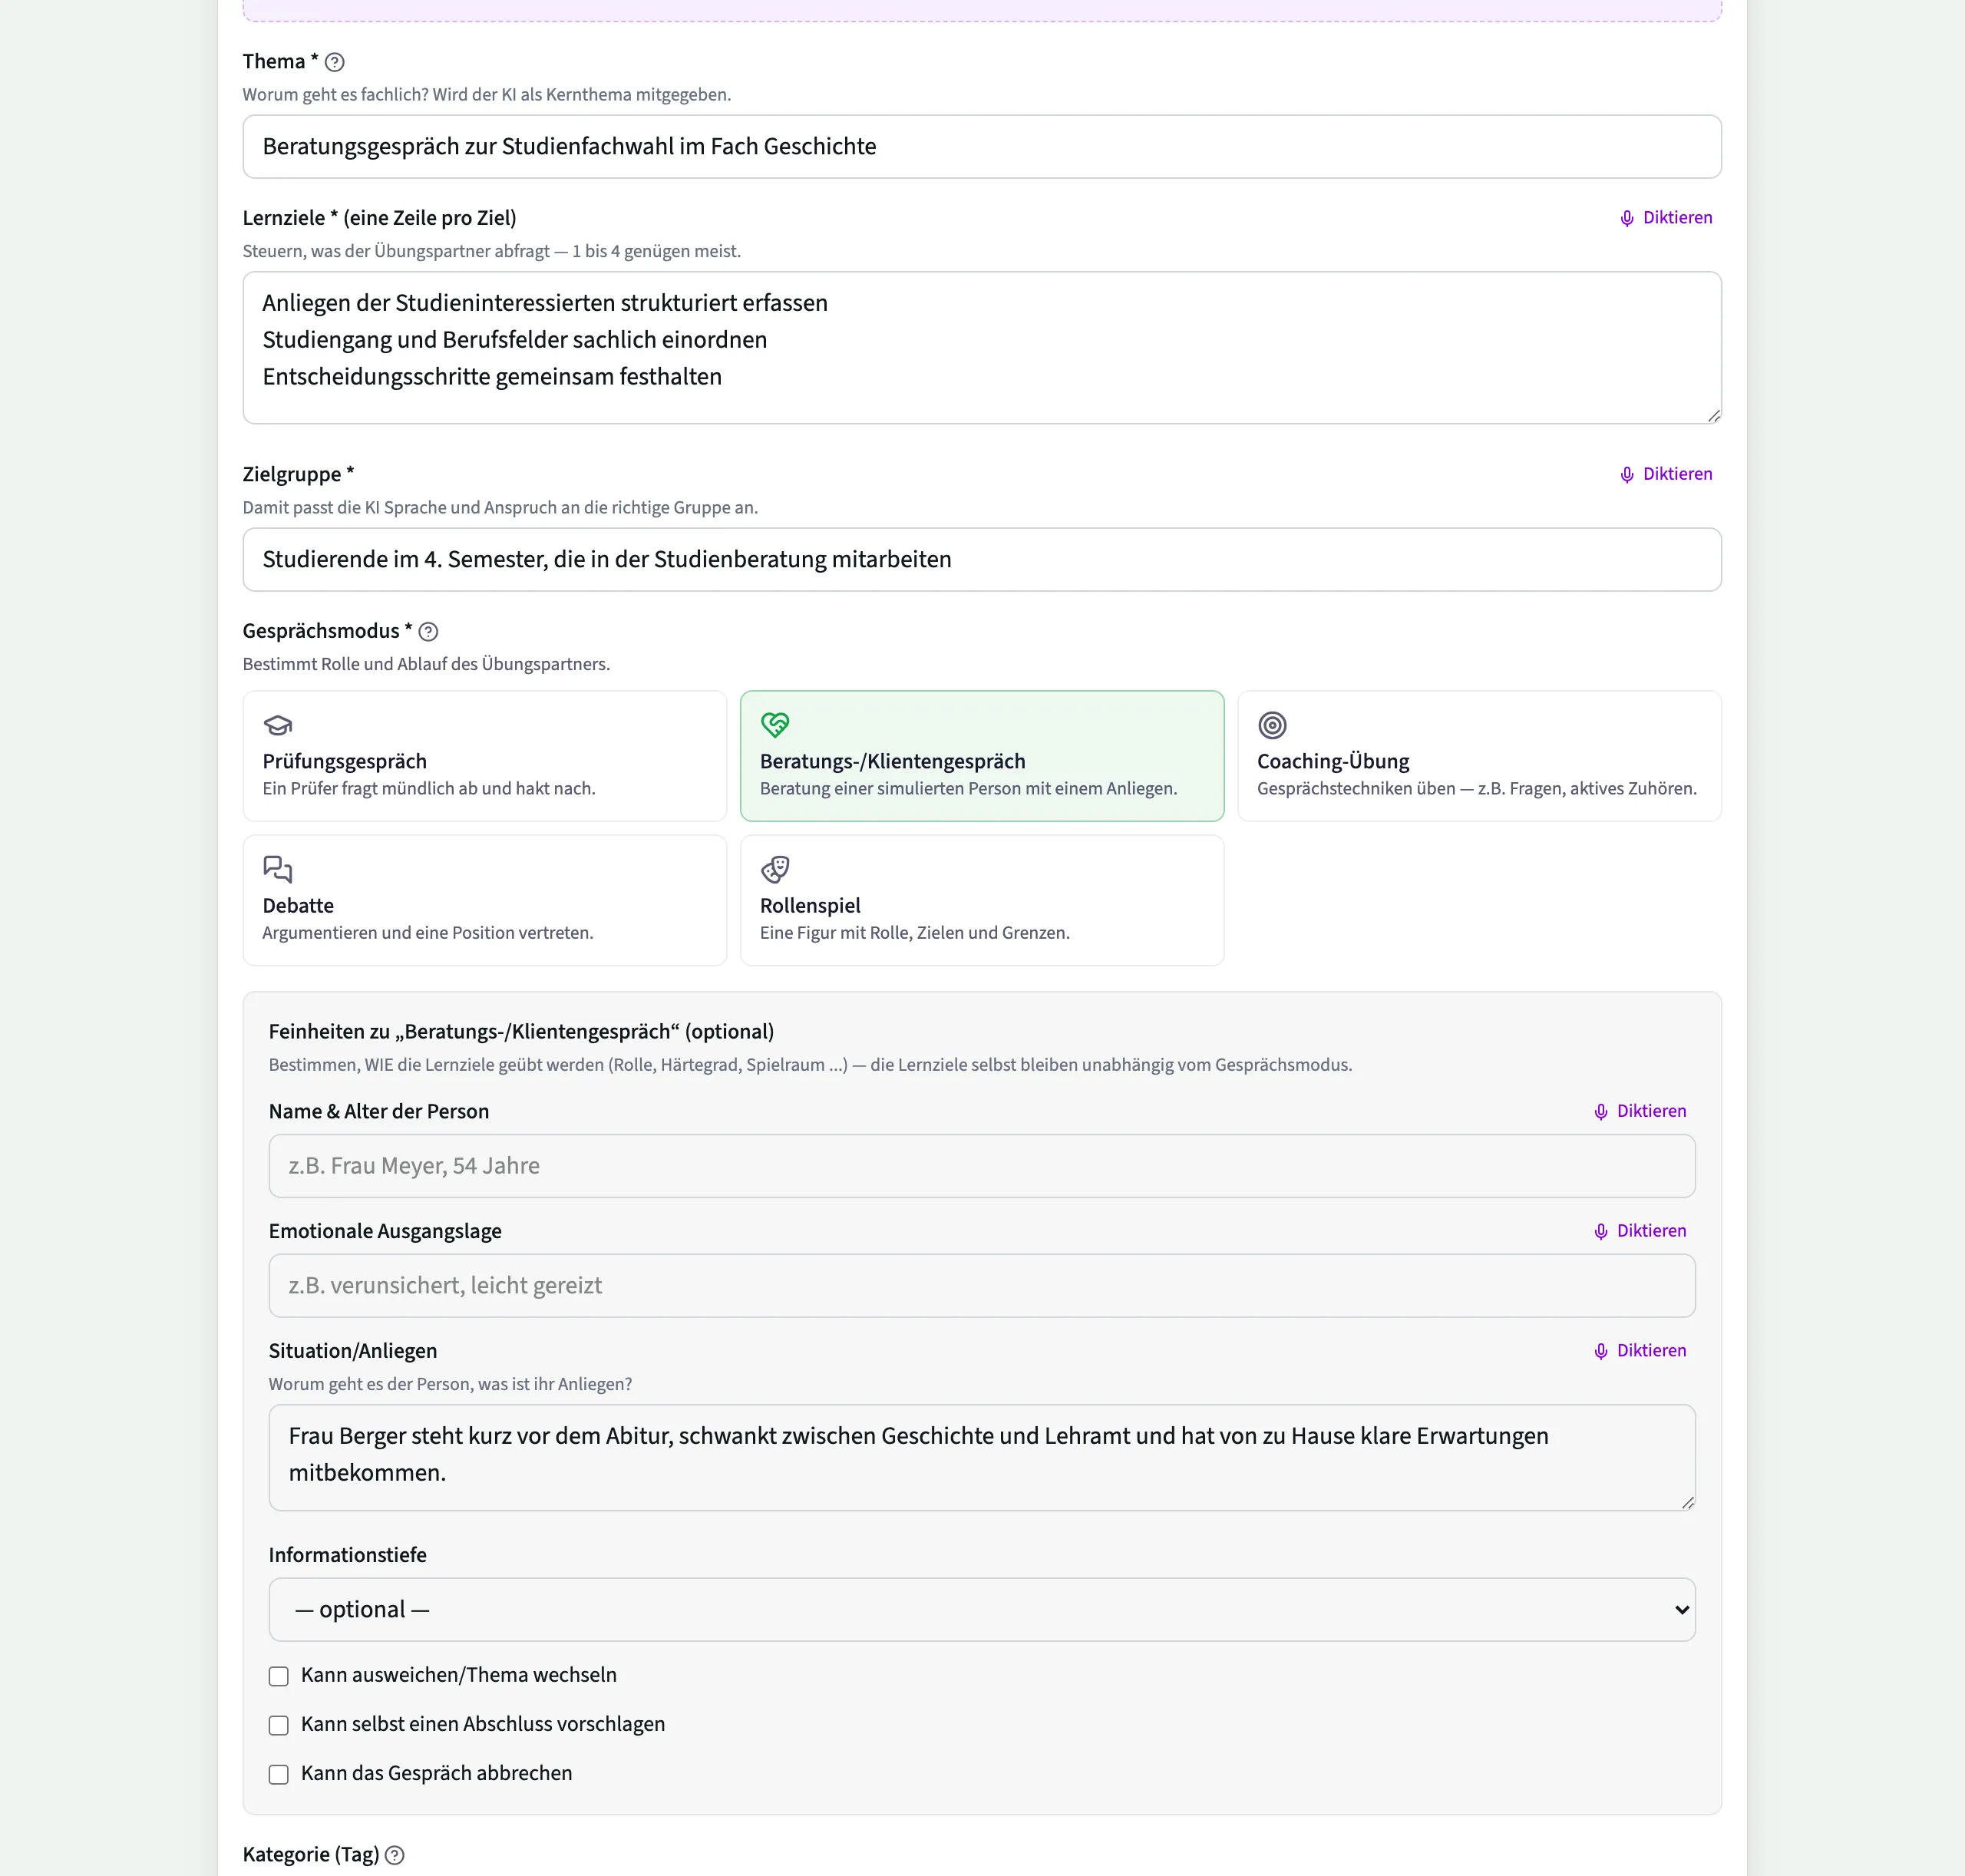This screenshot has height=1876, width=1965.
Task: Tick Kann das Gespräch abbrechen checkbox
Action: [279, 1774]
